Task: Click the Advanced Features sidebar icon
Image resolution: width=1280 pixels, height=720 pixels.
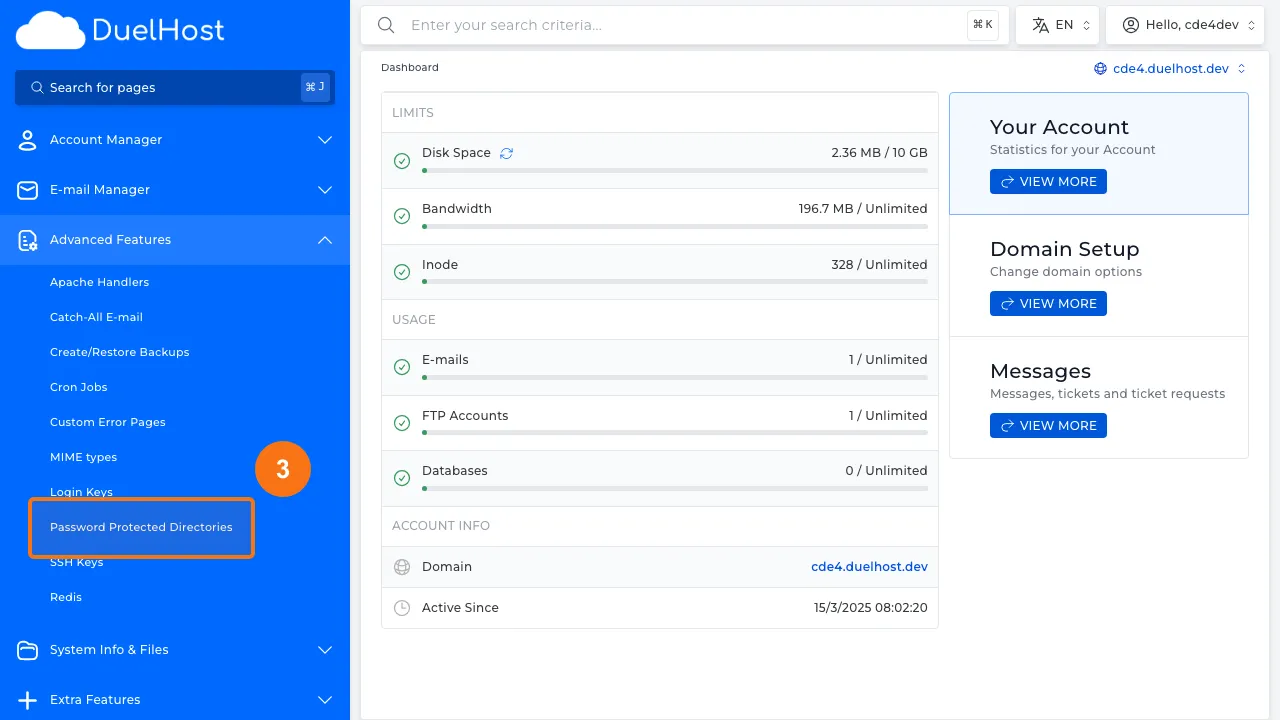Action: point(28,240)
